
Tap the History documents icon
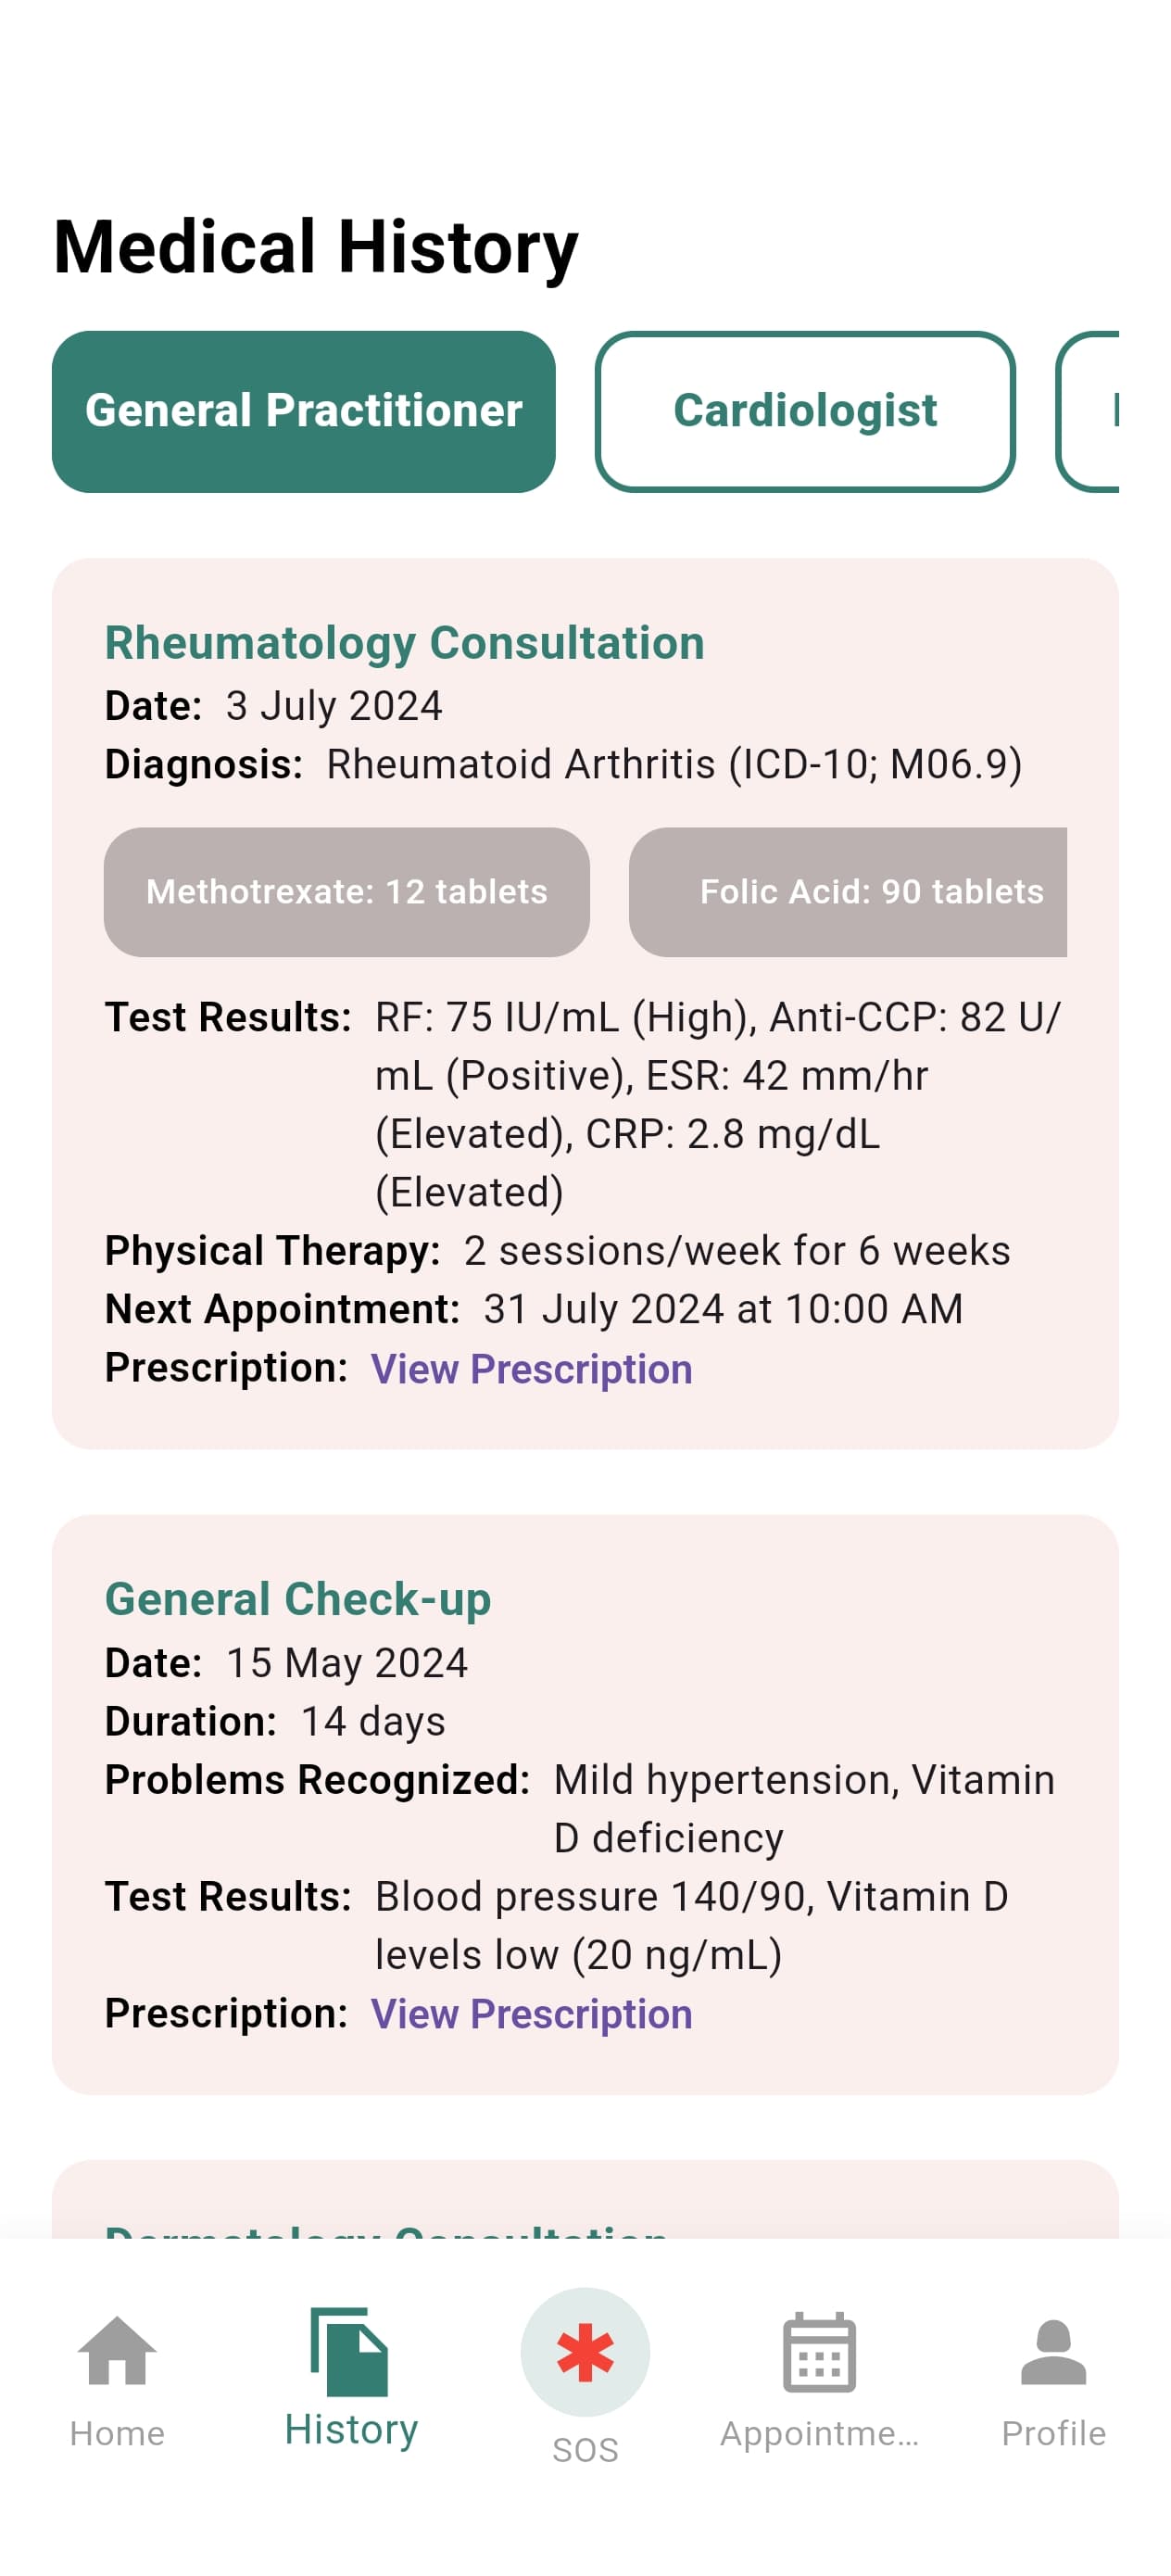(350, 2351)
